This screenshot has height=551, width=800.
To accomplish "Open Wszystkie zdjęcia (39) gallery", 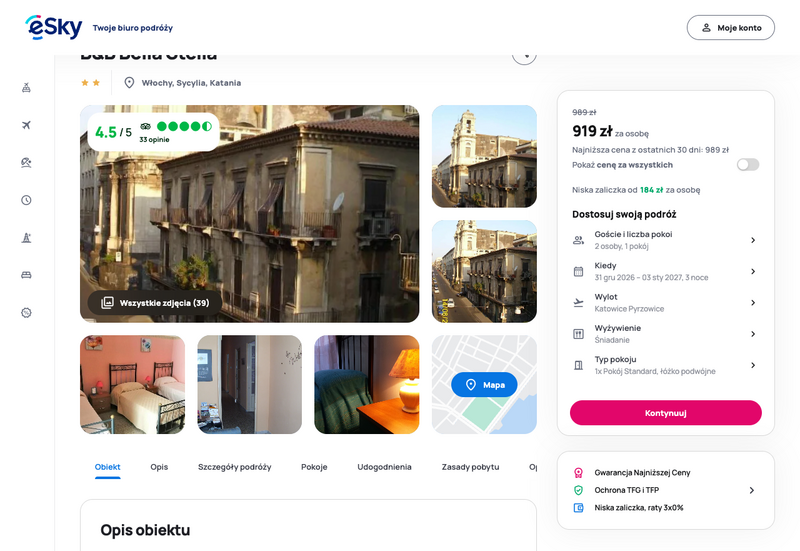I will 155,303.
